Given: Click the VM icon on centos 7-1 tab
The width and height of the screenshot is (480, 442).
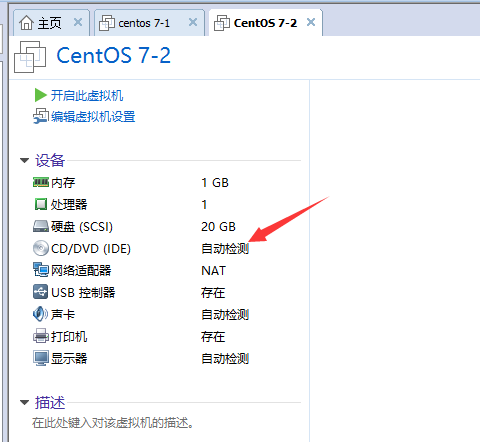Looking at the screenshot, I should point(107,23).
